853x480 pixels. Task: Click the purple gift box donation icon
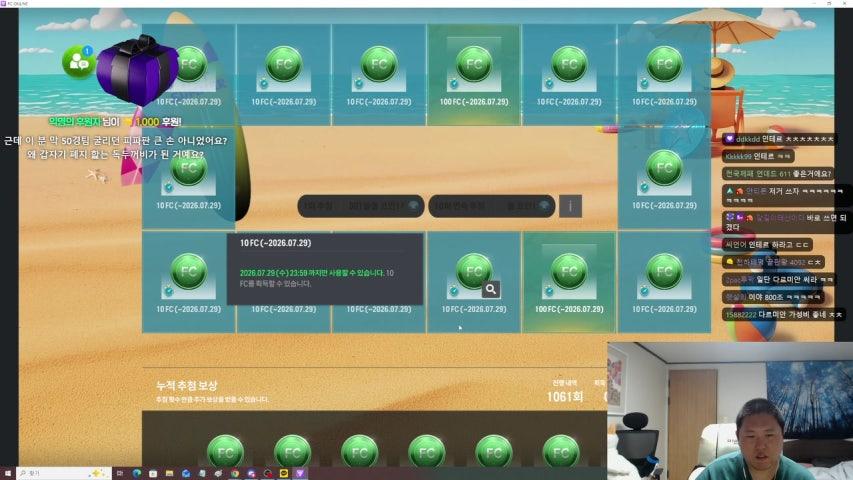(138, 71)
